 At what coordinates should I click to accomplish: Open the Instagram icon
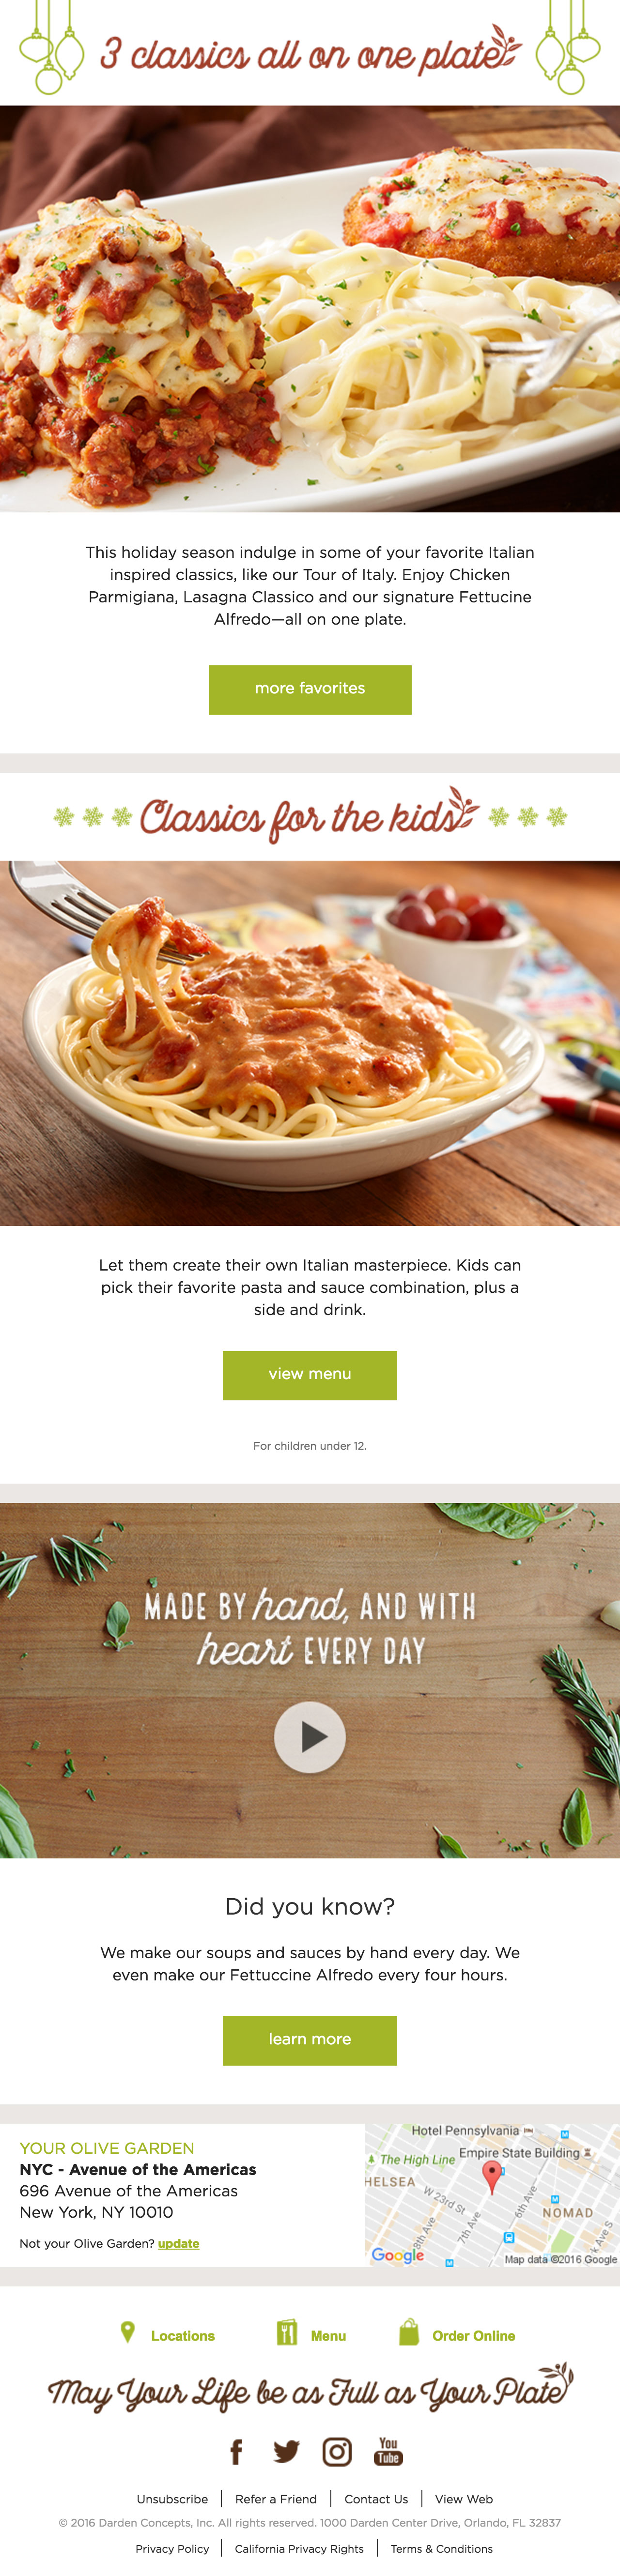pyautogui.click(x=337, y=2451)
